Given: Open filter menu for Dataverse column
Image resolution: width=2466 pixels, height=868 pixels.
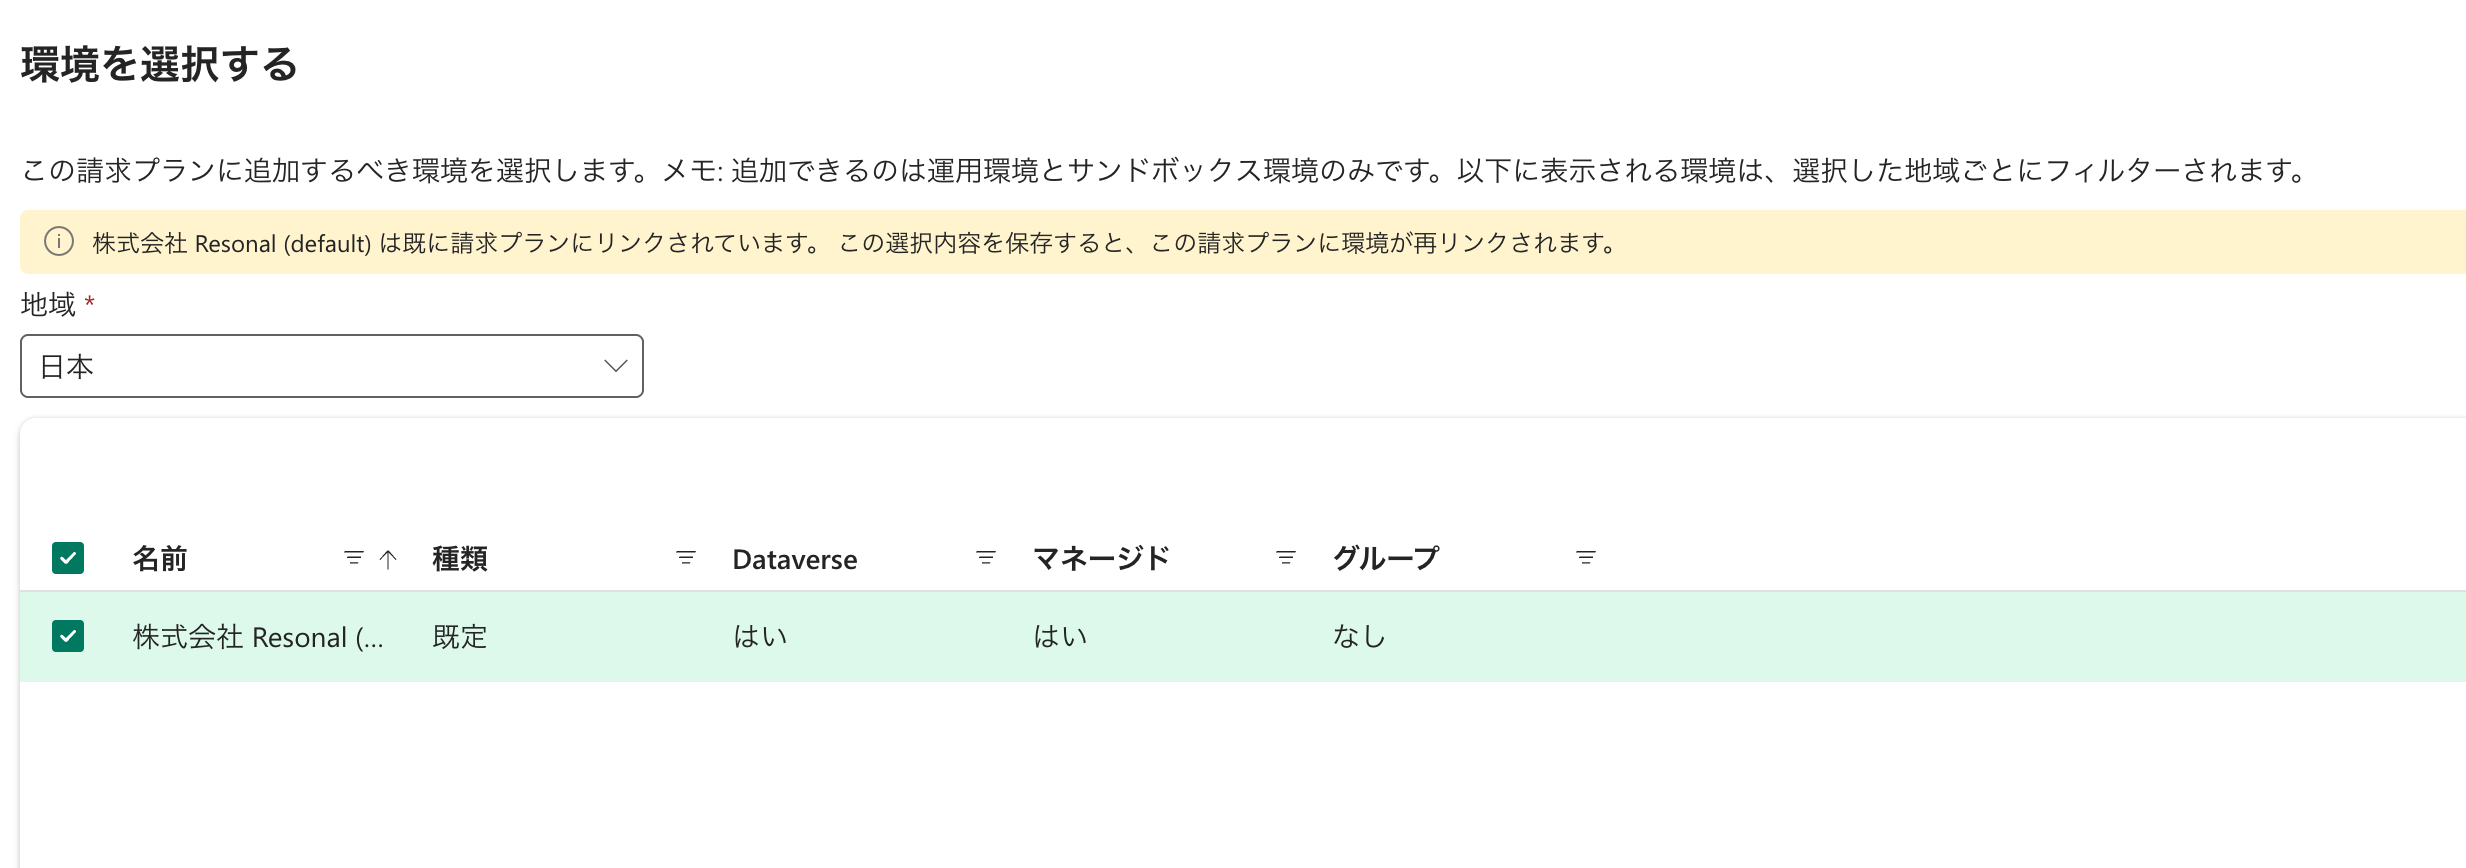Looking at the screenshot, I should pyautogui.click(x=985, y=558).
